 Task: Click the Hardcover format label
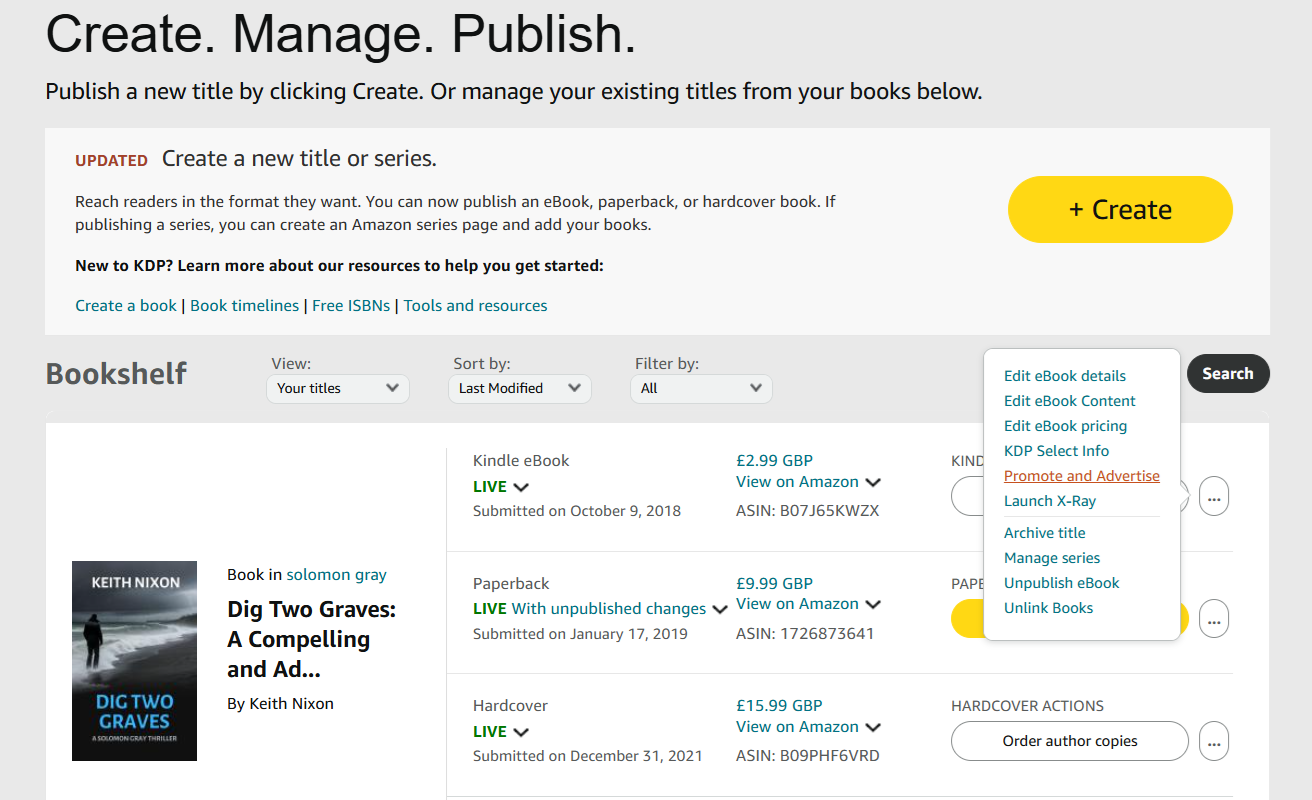(x=511, y=706)
